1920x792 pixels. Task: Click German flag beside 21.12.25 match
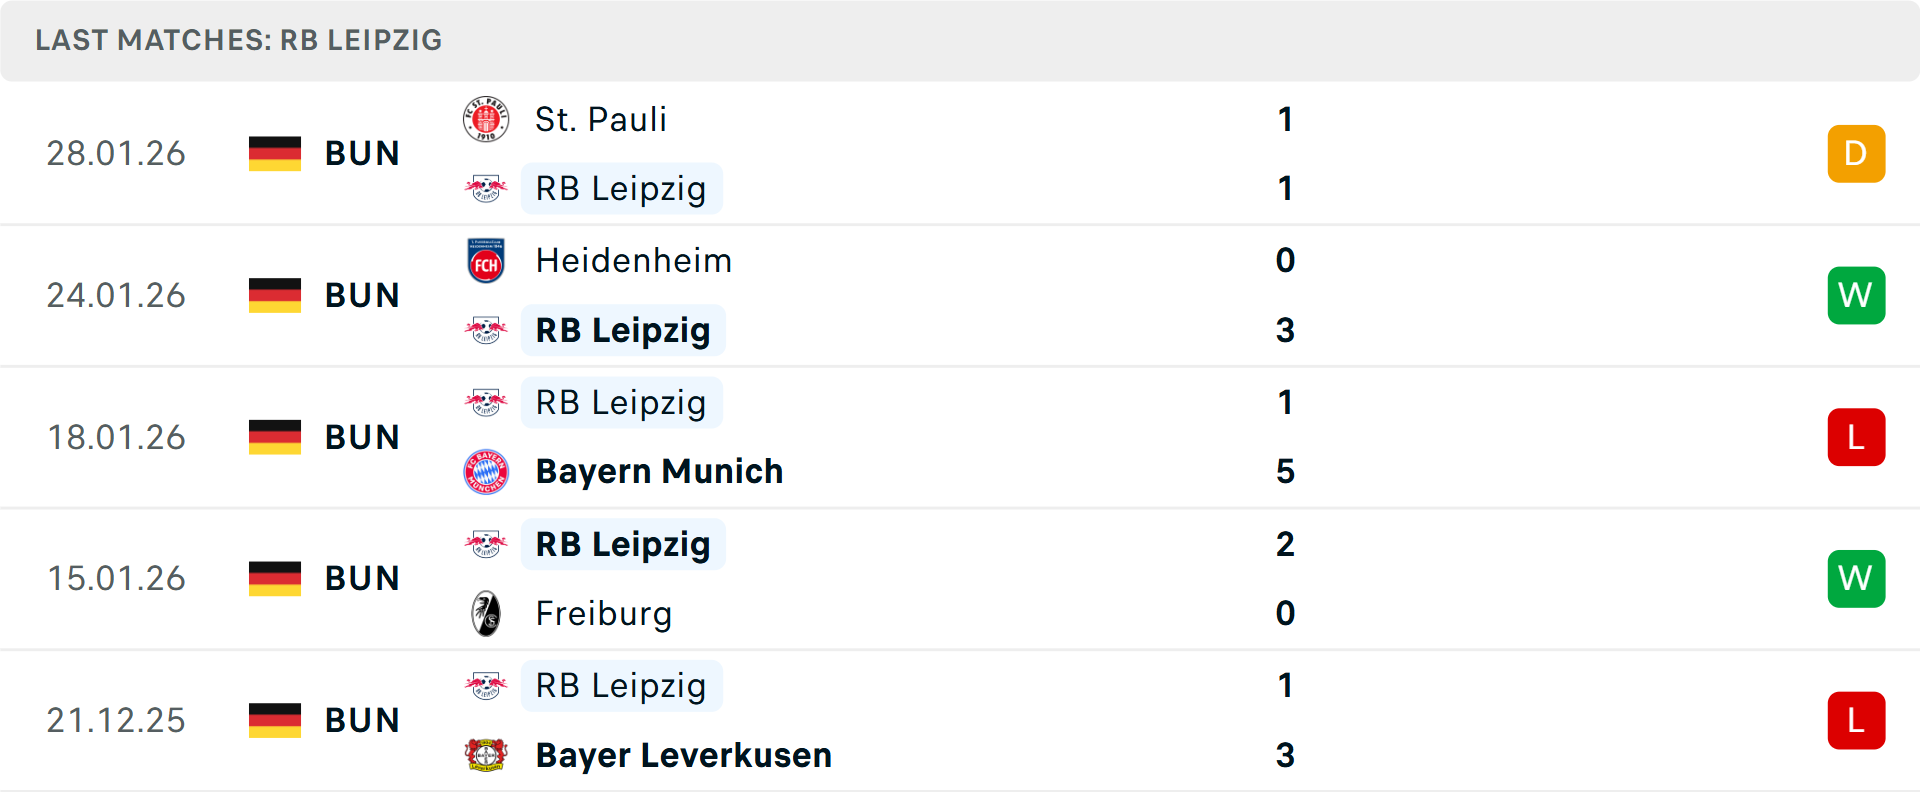coord(275,721)
